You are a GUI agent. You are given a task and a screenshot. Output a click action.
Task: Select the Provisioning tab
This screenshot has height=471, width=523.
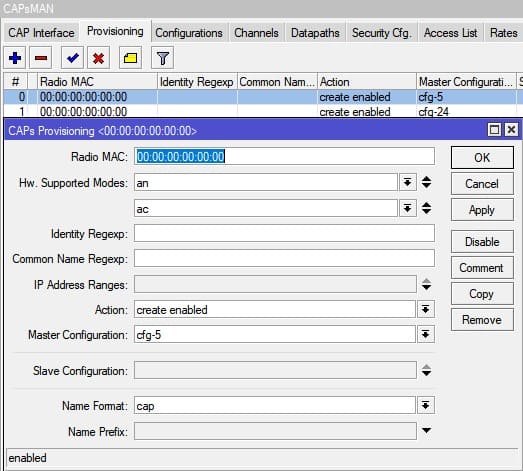click(115, 31)
